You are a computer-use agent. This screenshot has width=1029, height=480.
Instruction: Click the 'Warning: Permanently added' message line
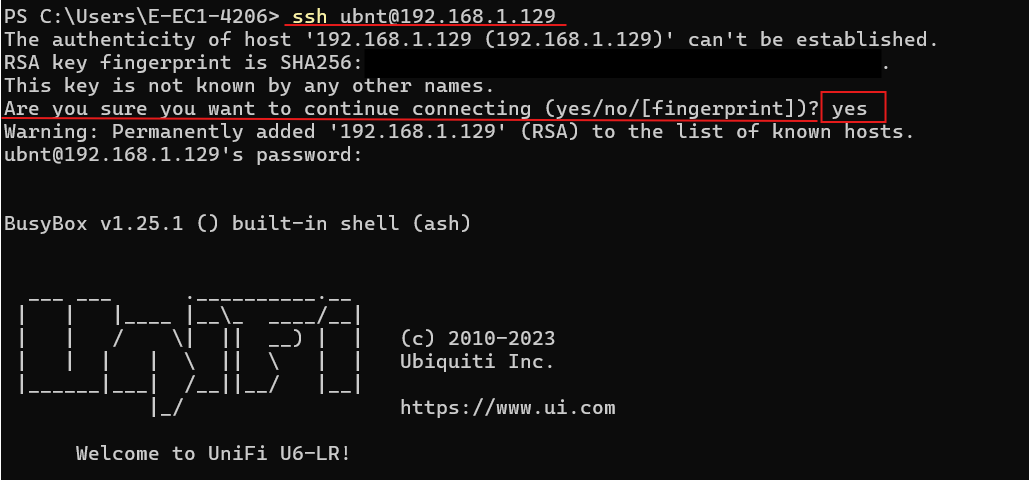[x=459, y=132]
